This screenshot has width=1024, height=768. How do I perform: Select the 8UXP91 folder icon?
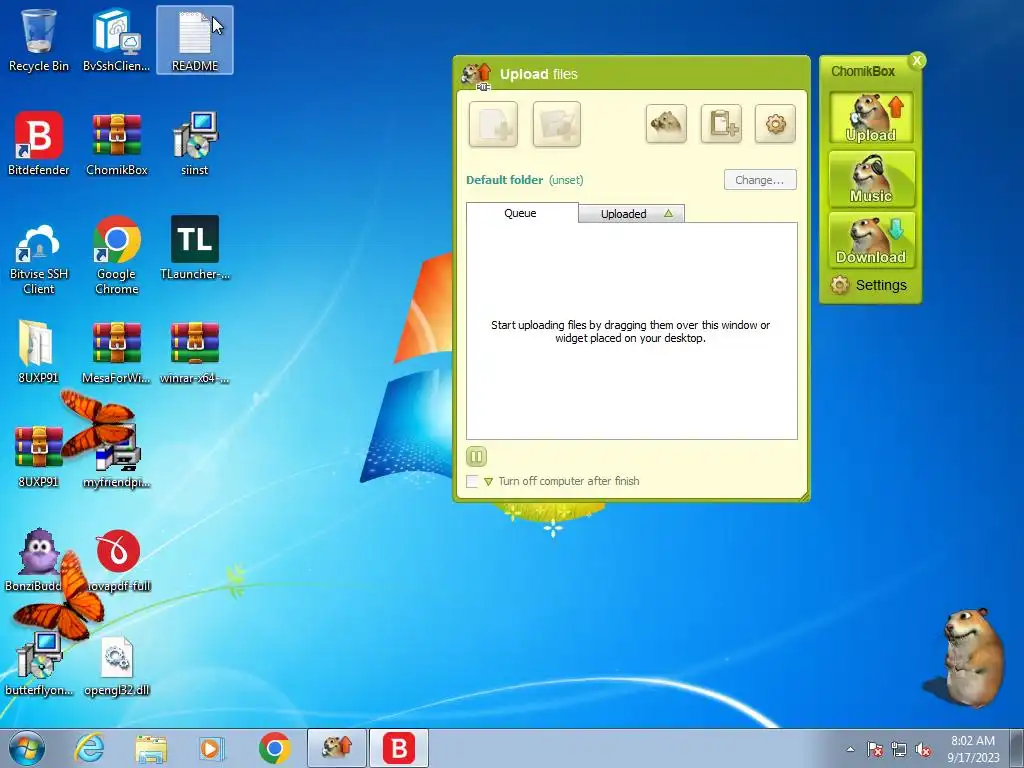[39, 351]
